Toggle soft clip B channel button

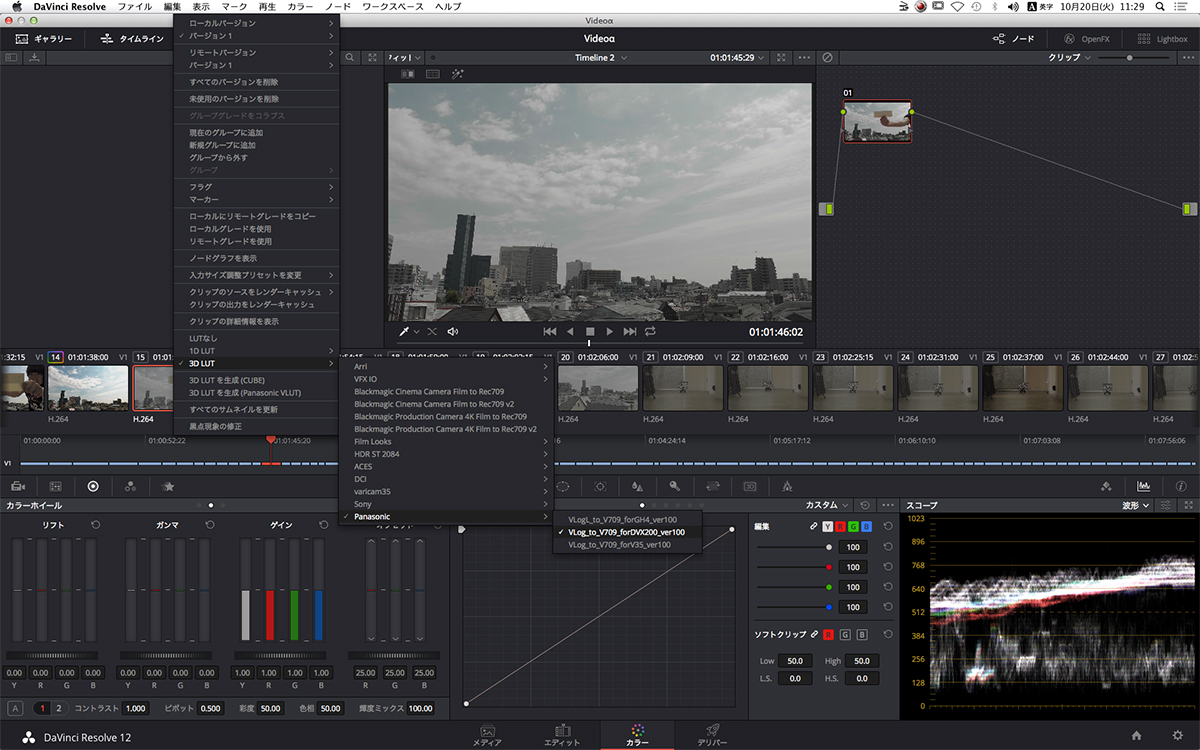[862, 634]
